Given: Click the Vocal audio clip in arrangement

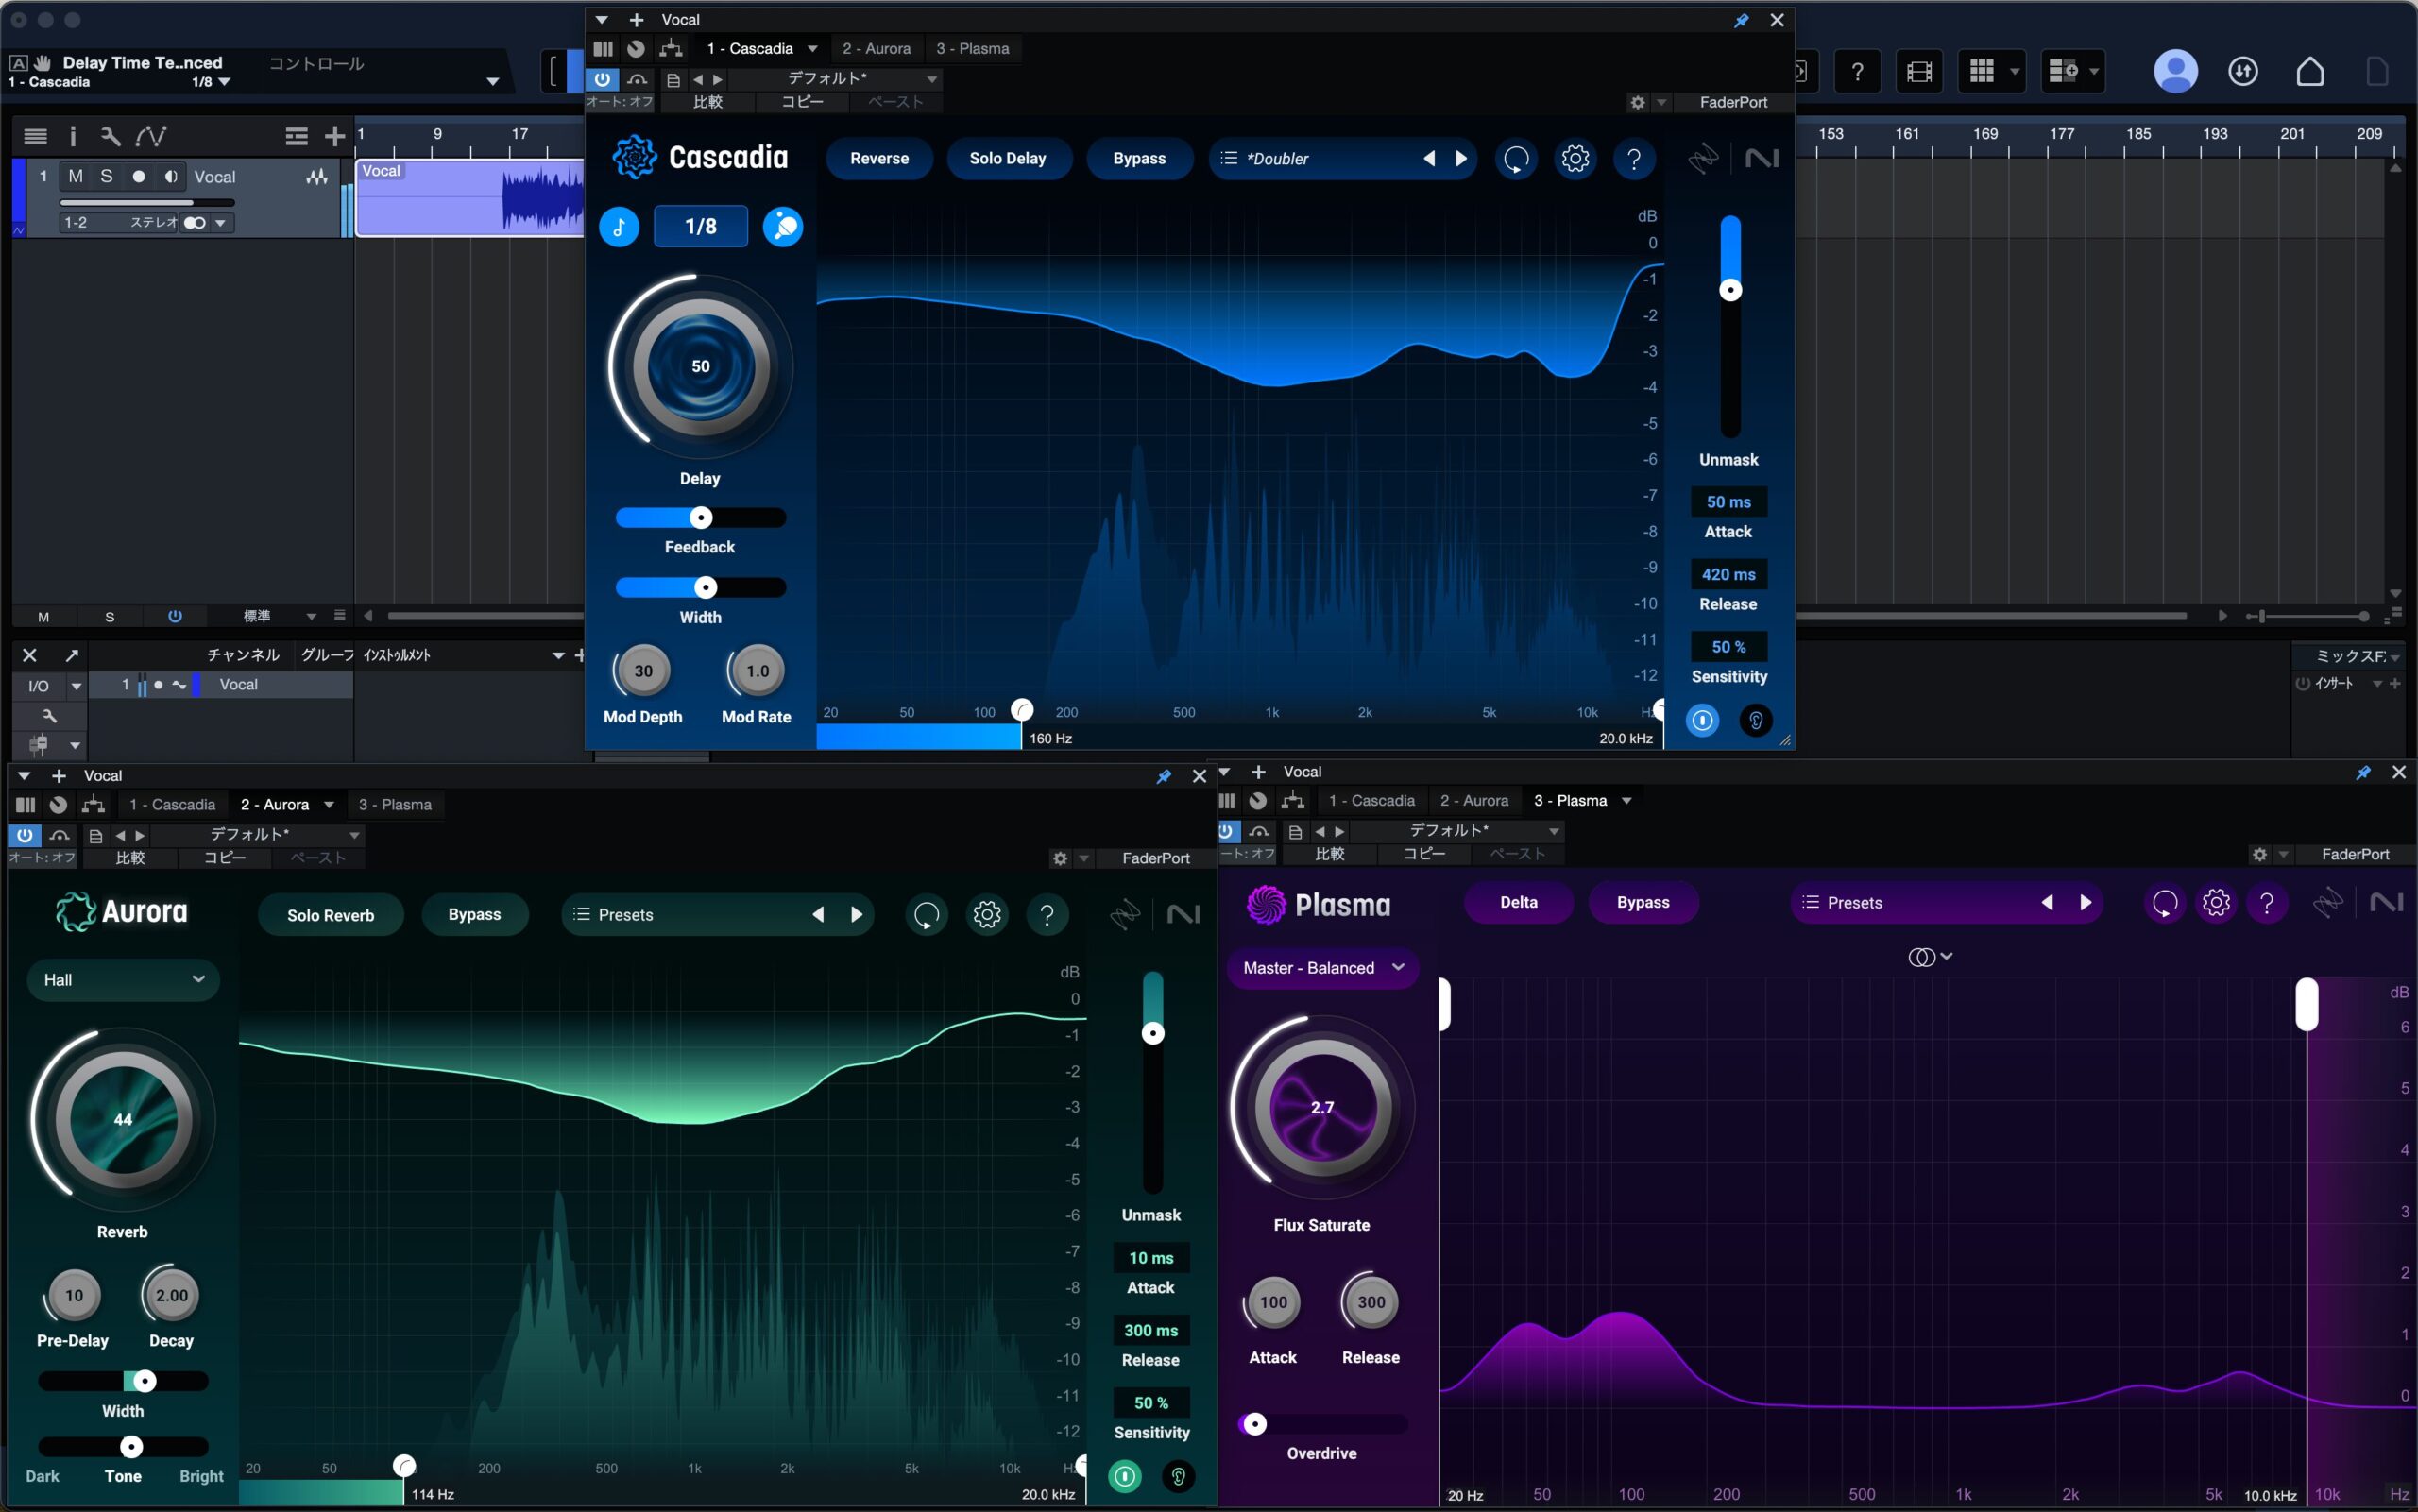Looking at the screenshot, I should [470, 199].
